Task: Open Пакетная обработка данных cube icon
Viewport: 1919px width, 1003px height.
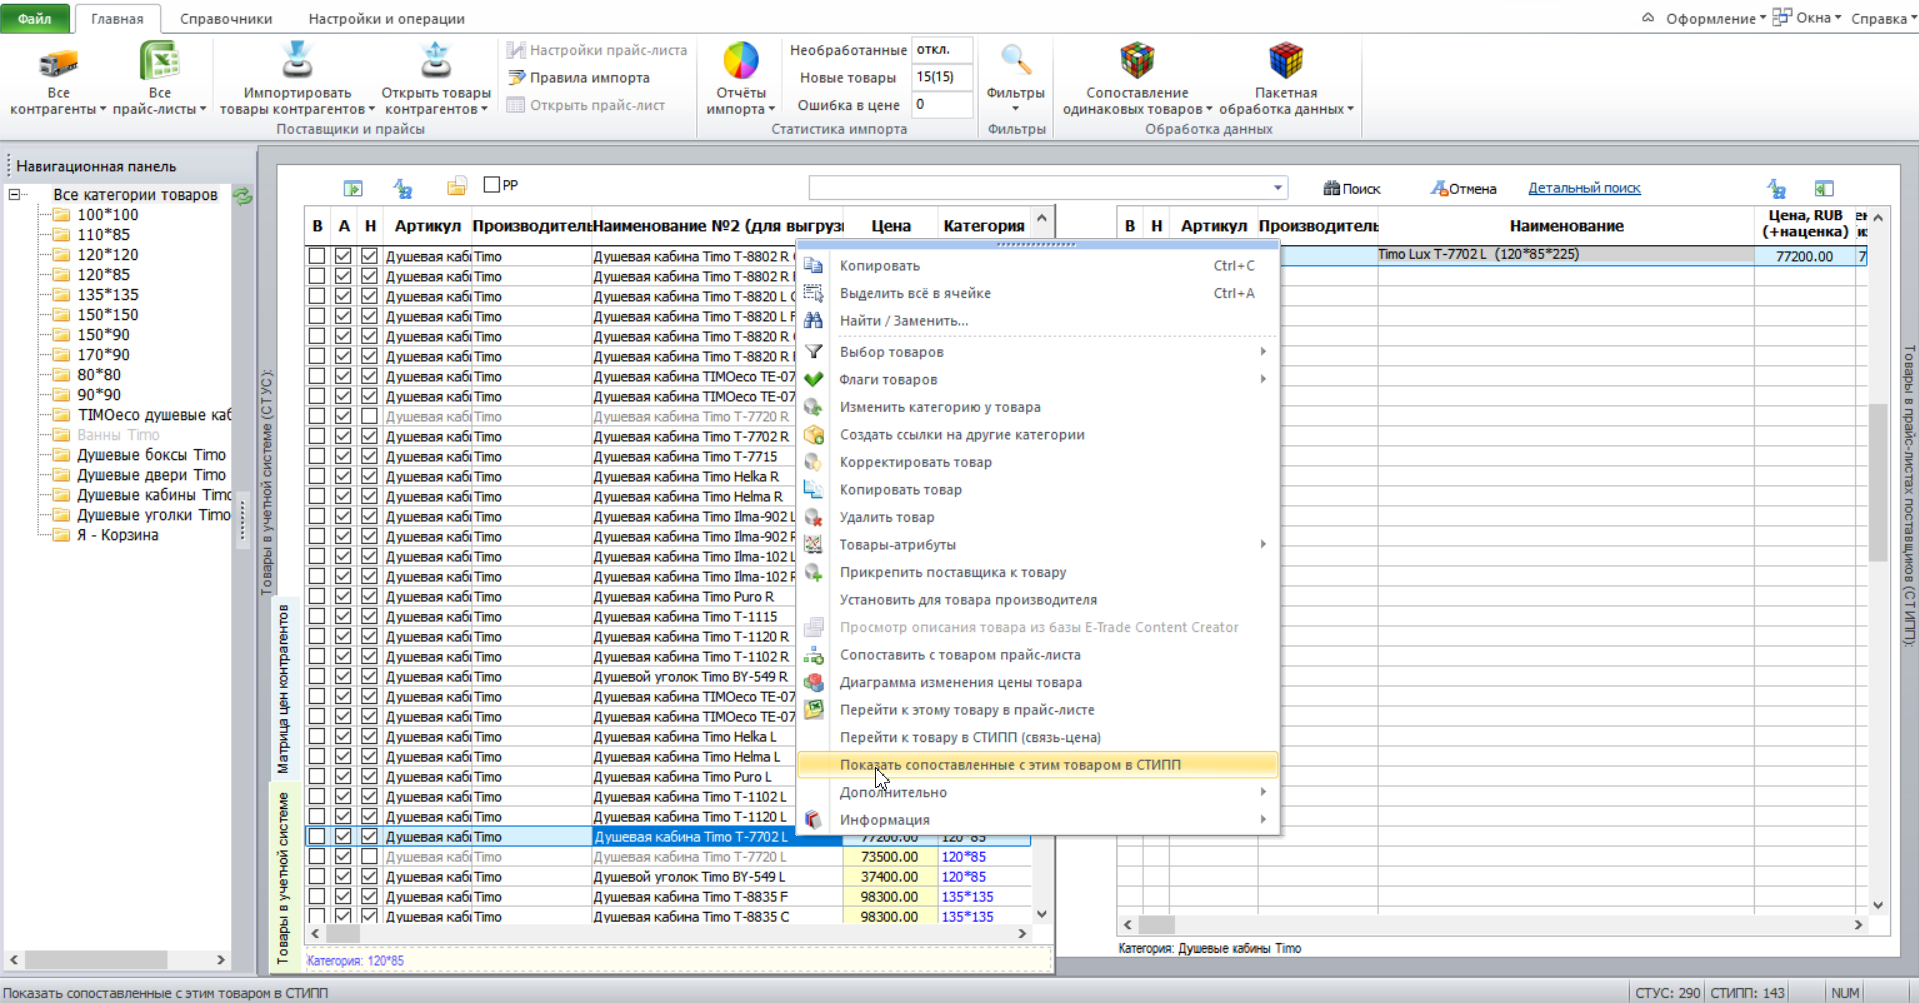Action: pyautogui.click(x=1286, y=61)
